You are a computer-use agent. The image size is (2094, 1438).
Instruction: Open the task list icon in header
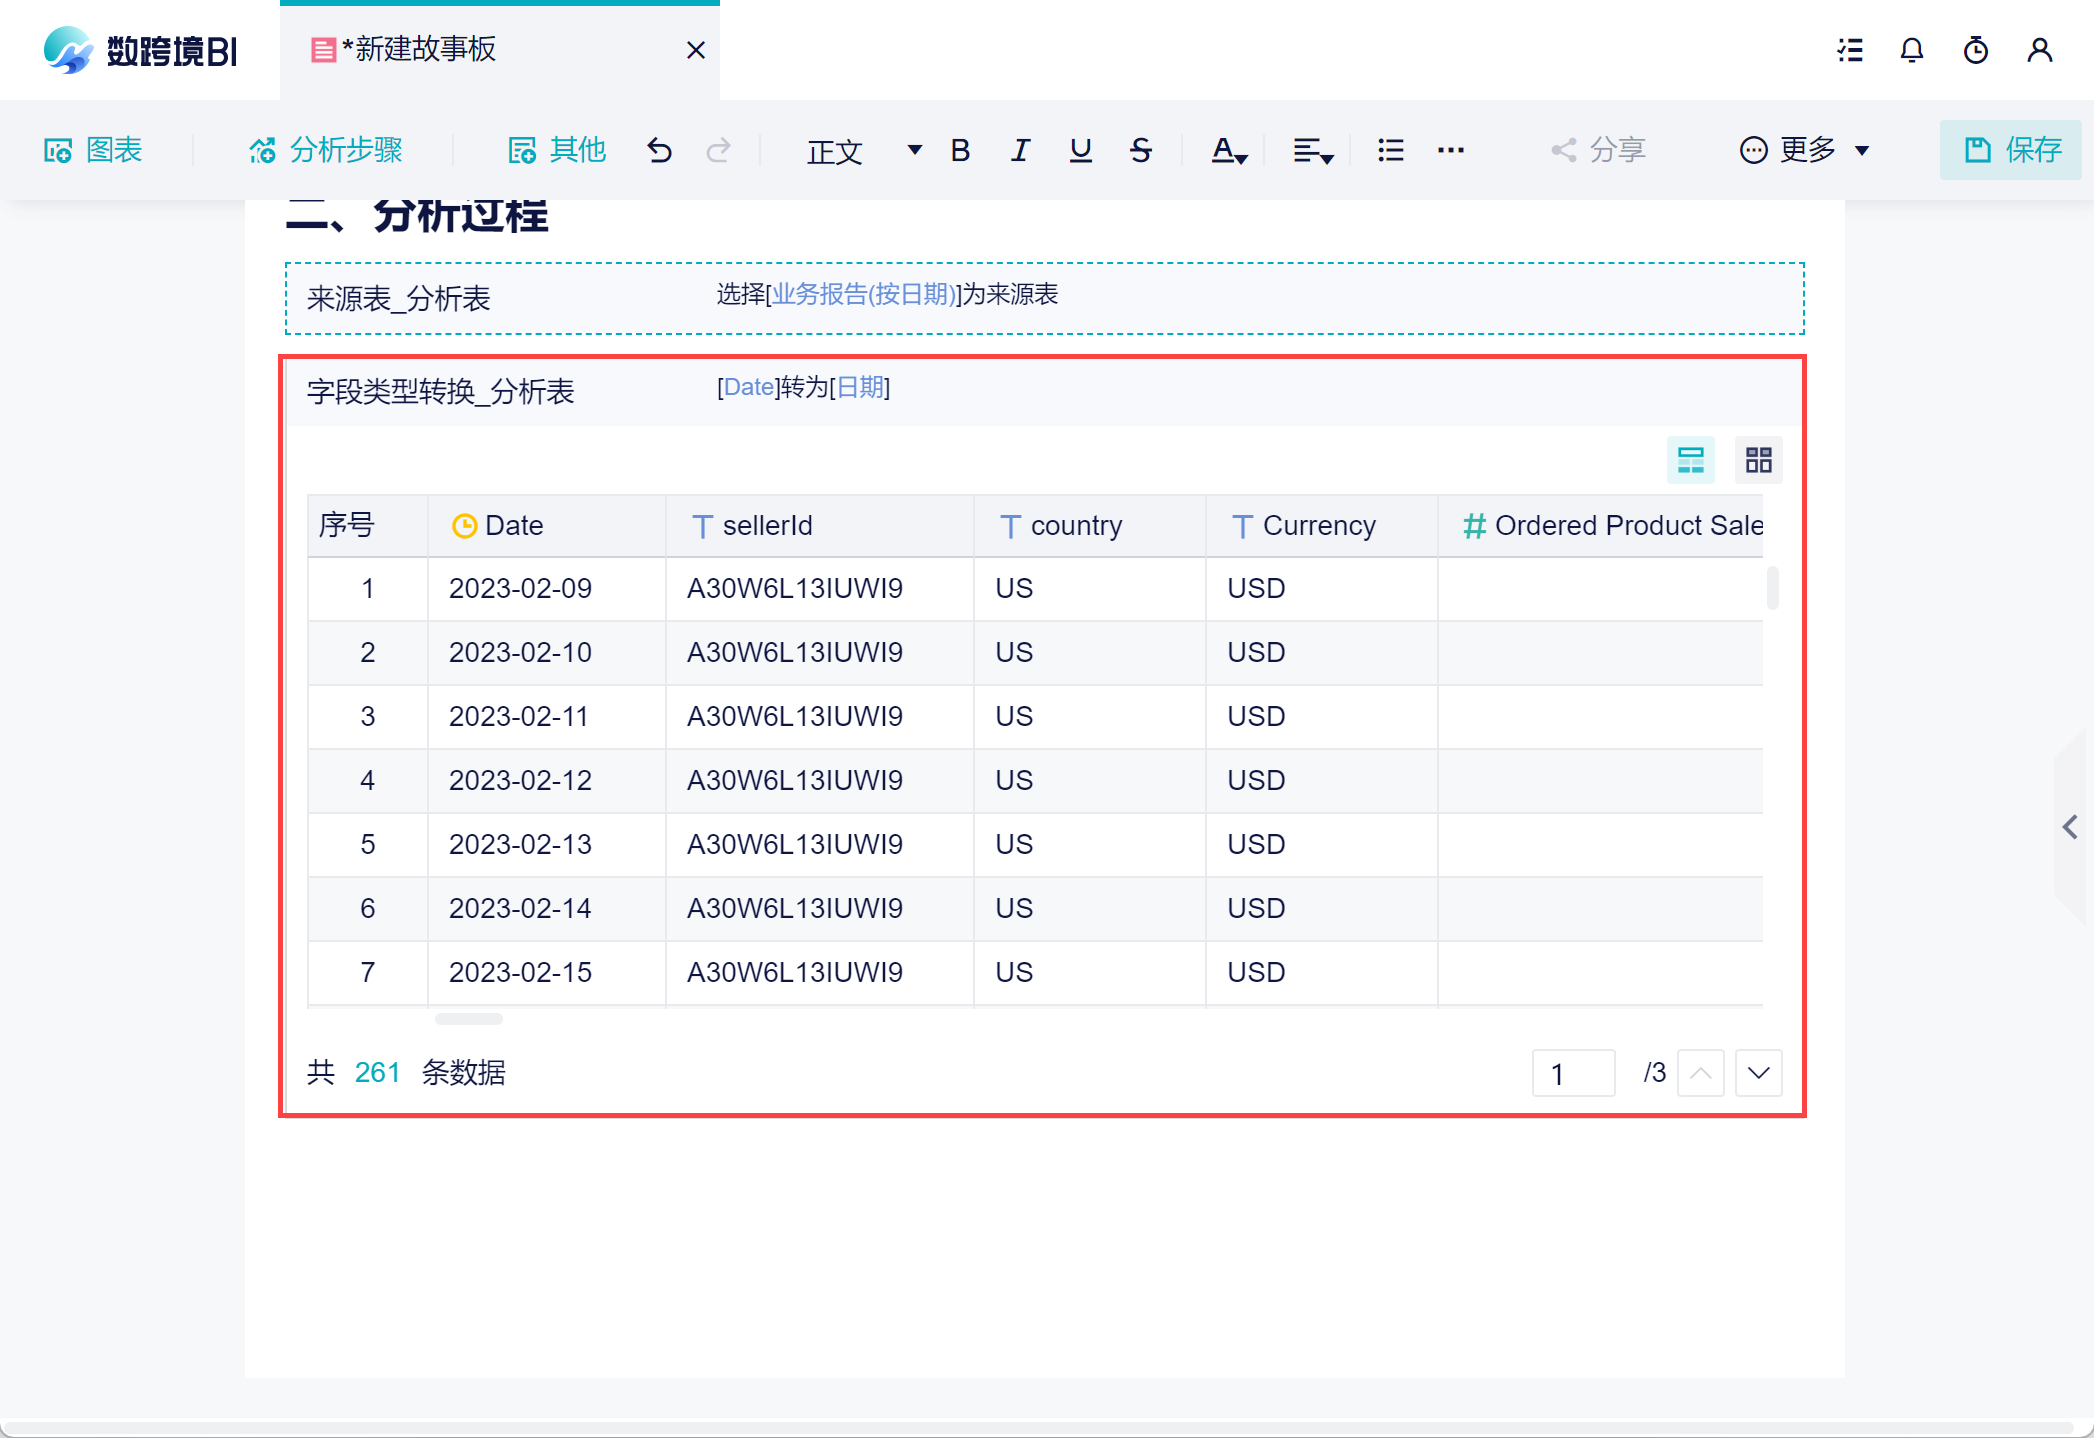coord(1849,50)
